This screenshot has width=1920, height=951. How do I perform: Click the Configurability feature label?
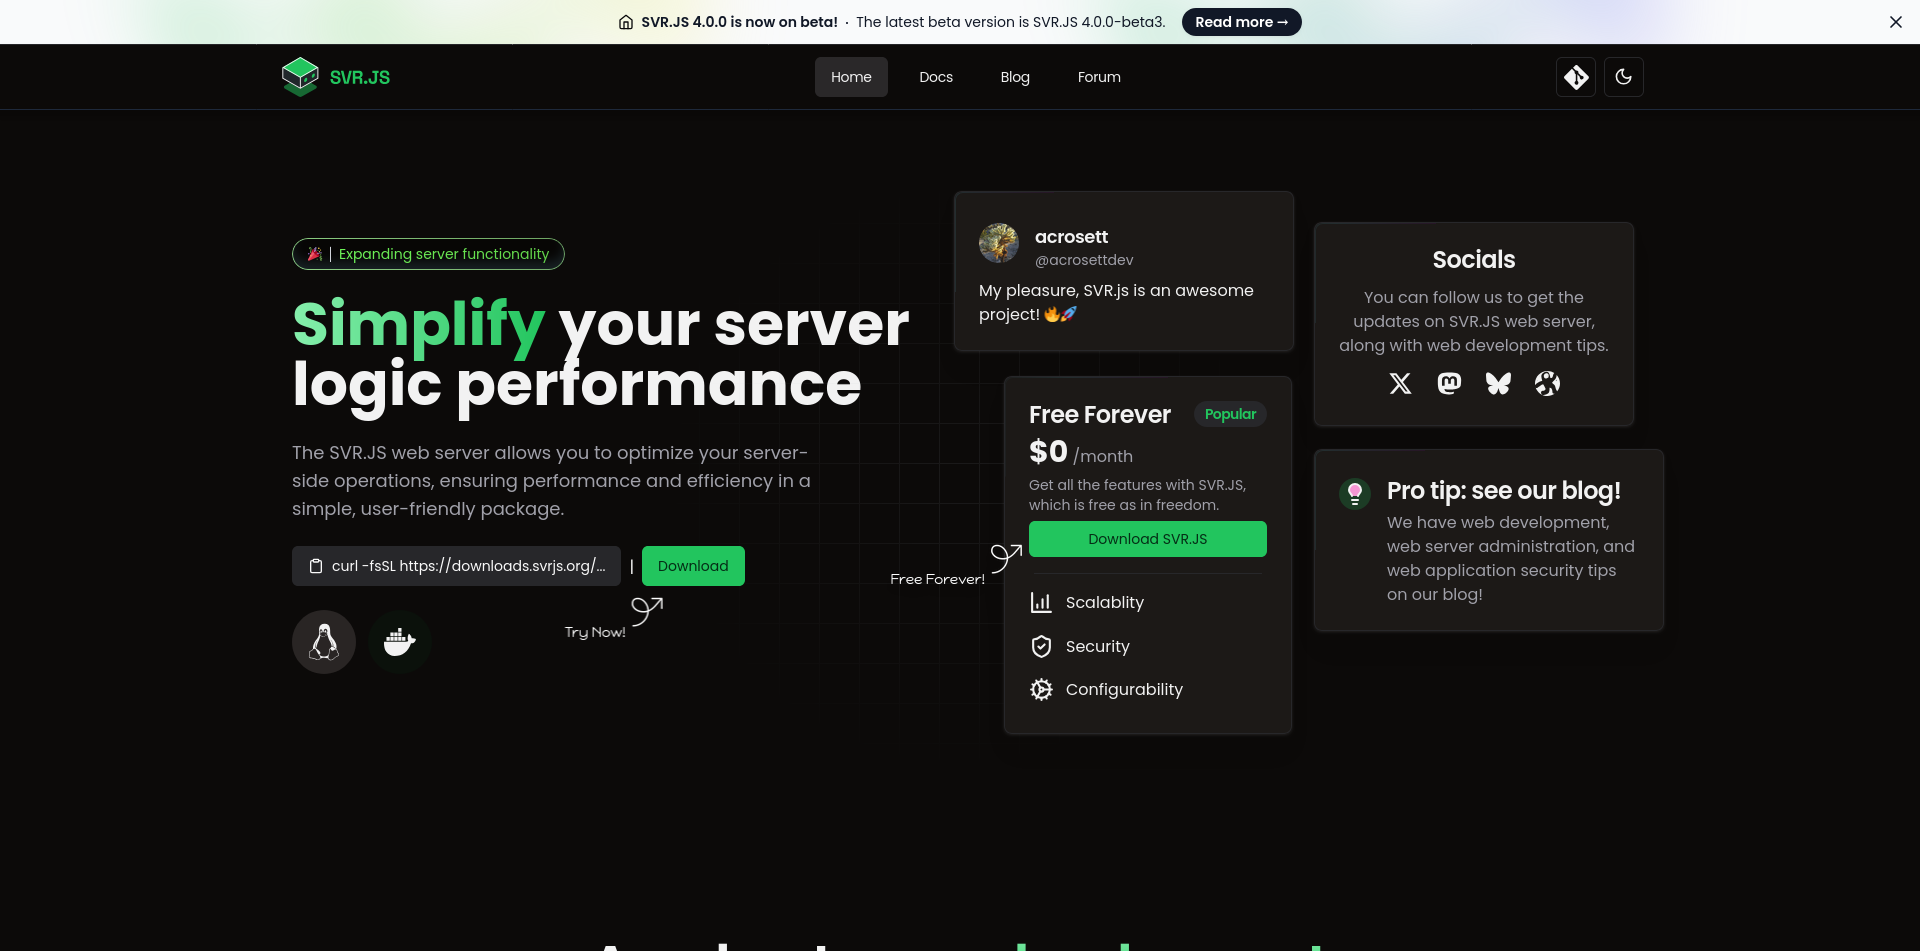click(1124, 689)
